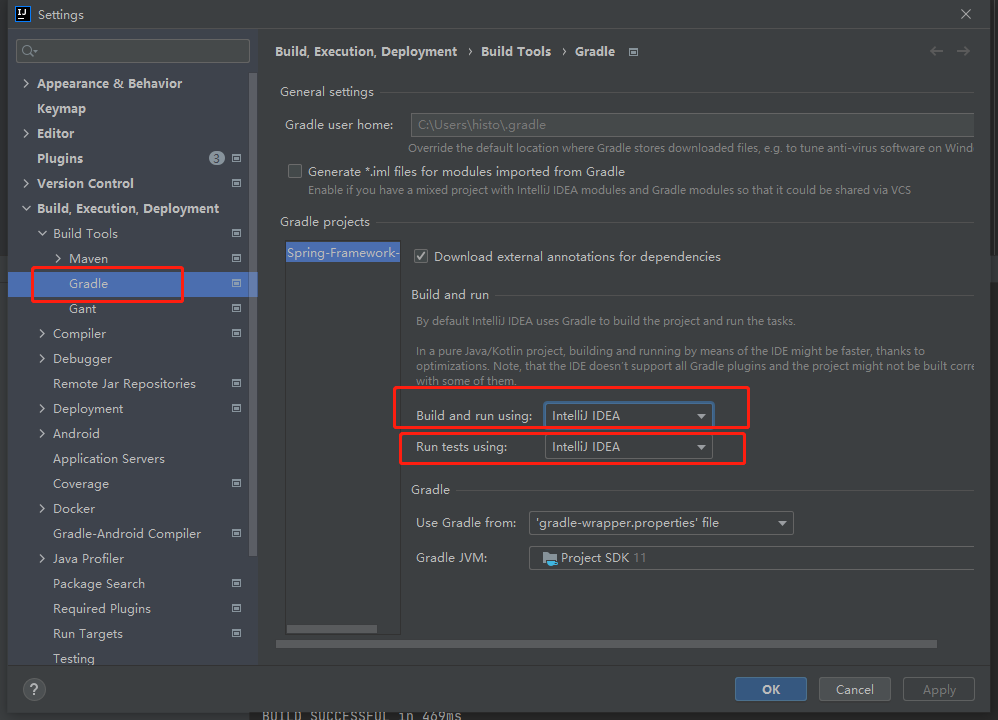Collapse Build, Execution, Deployment section
The height and width of the screenshot is (720, 998).
tap(26, 208)
